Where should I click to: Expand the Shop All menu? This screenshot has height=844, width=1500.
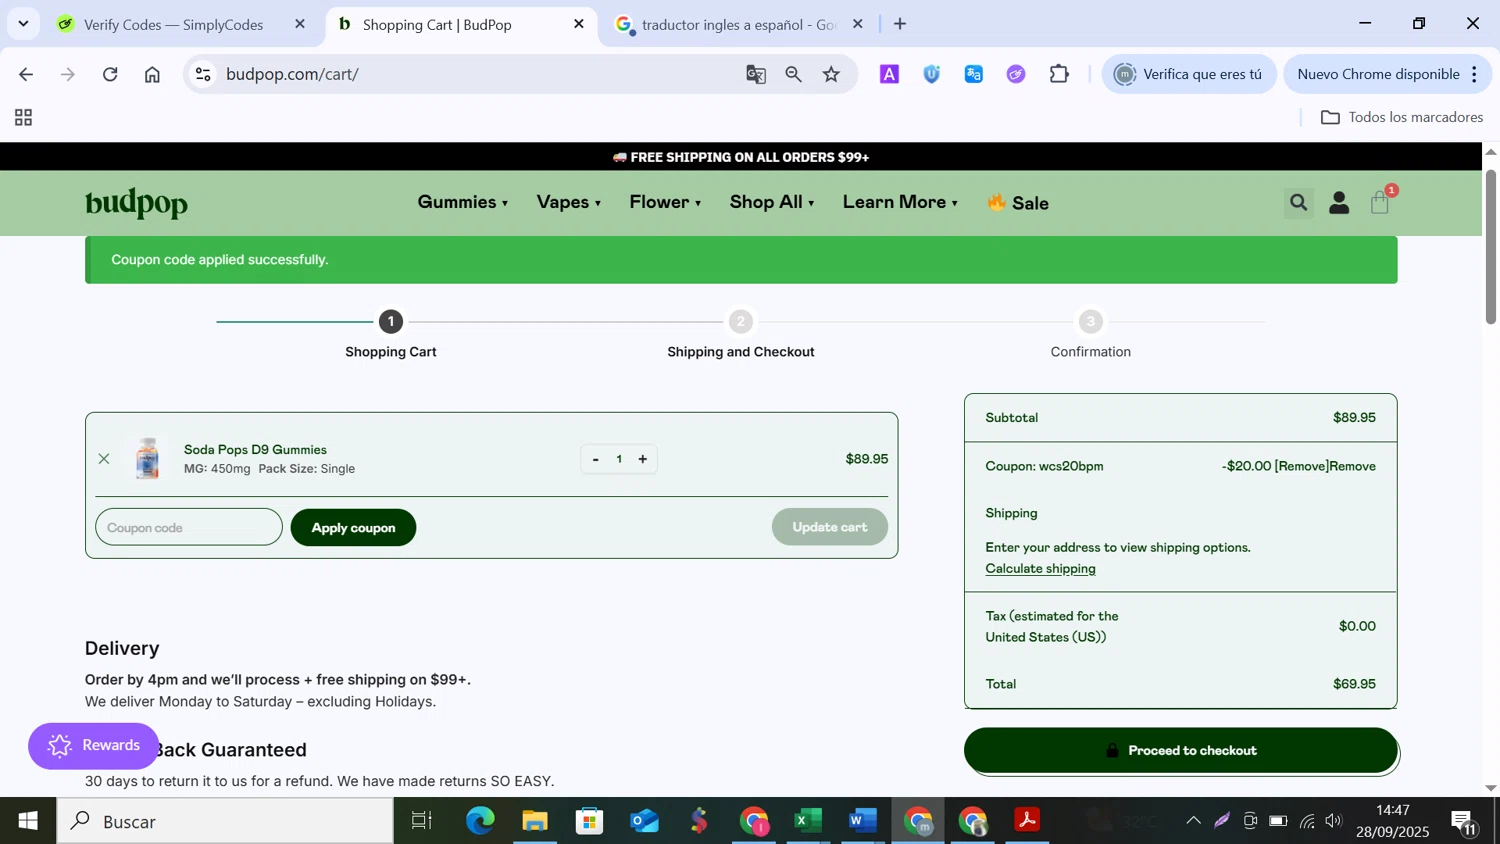click(x=771, y=202)
